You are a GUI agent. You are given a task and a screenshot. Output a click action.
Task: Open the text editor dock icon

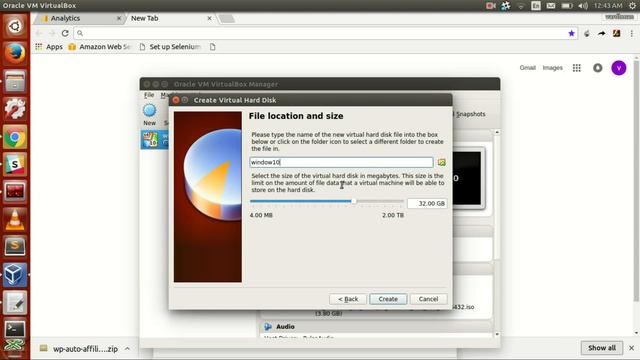(15, 302)
